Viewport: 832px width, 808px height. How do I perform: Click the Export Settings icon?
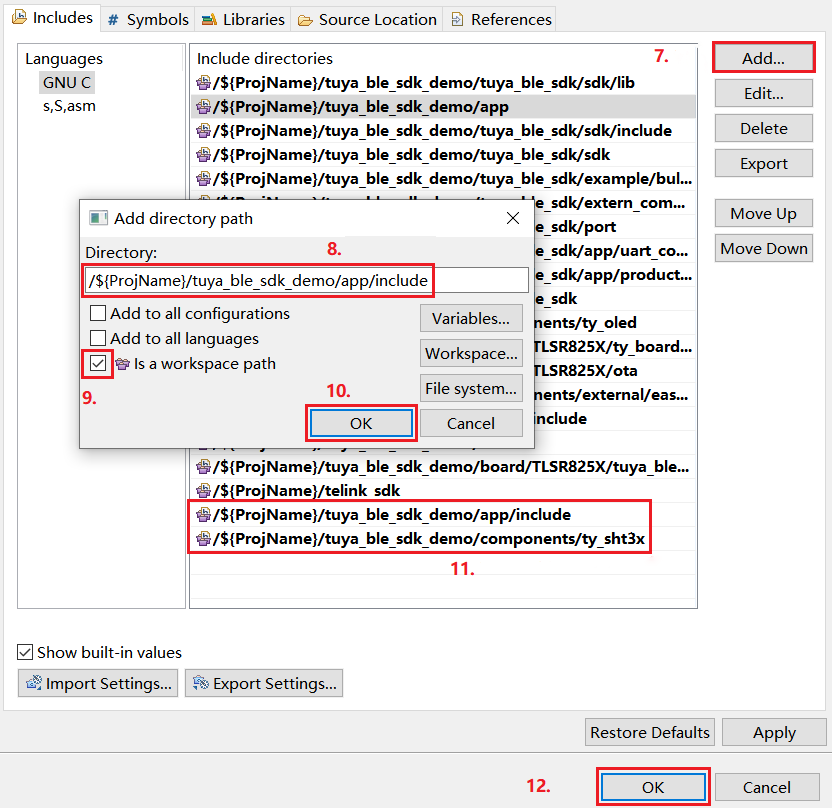tap(201, 682)
